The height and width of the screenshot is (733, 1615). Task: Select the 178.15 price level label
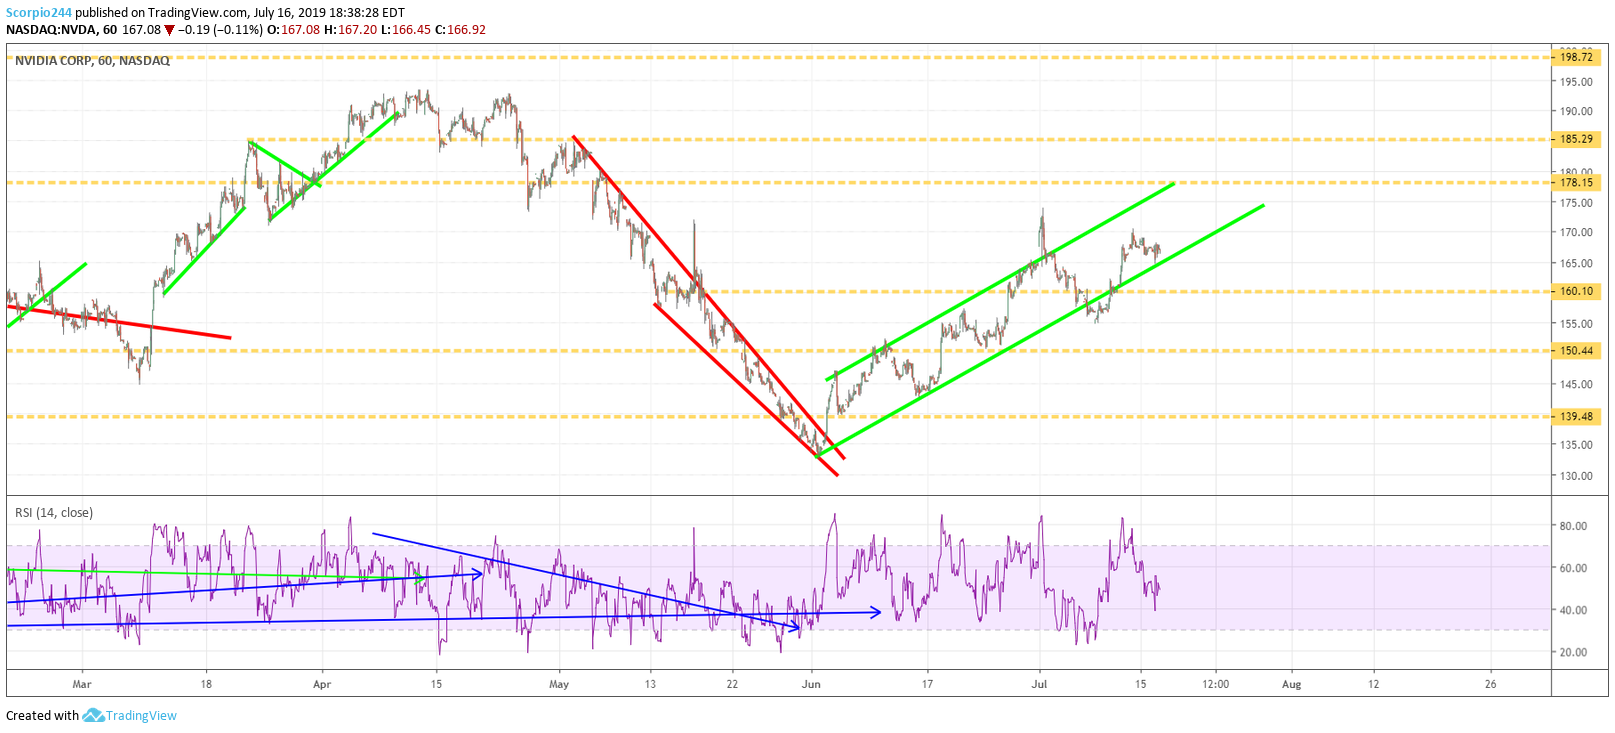(1577, 182)
